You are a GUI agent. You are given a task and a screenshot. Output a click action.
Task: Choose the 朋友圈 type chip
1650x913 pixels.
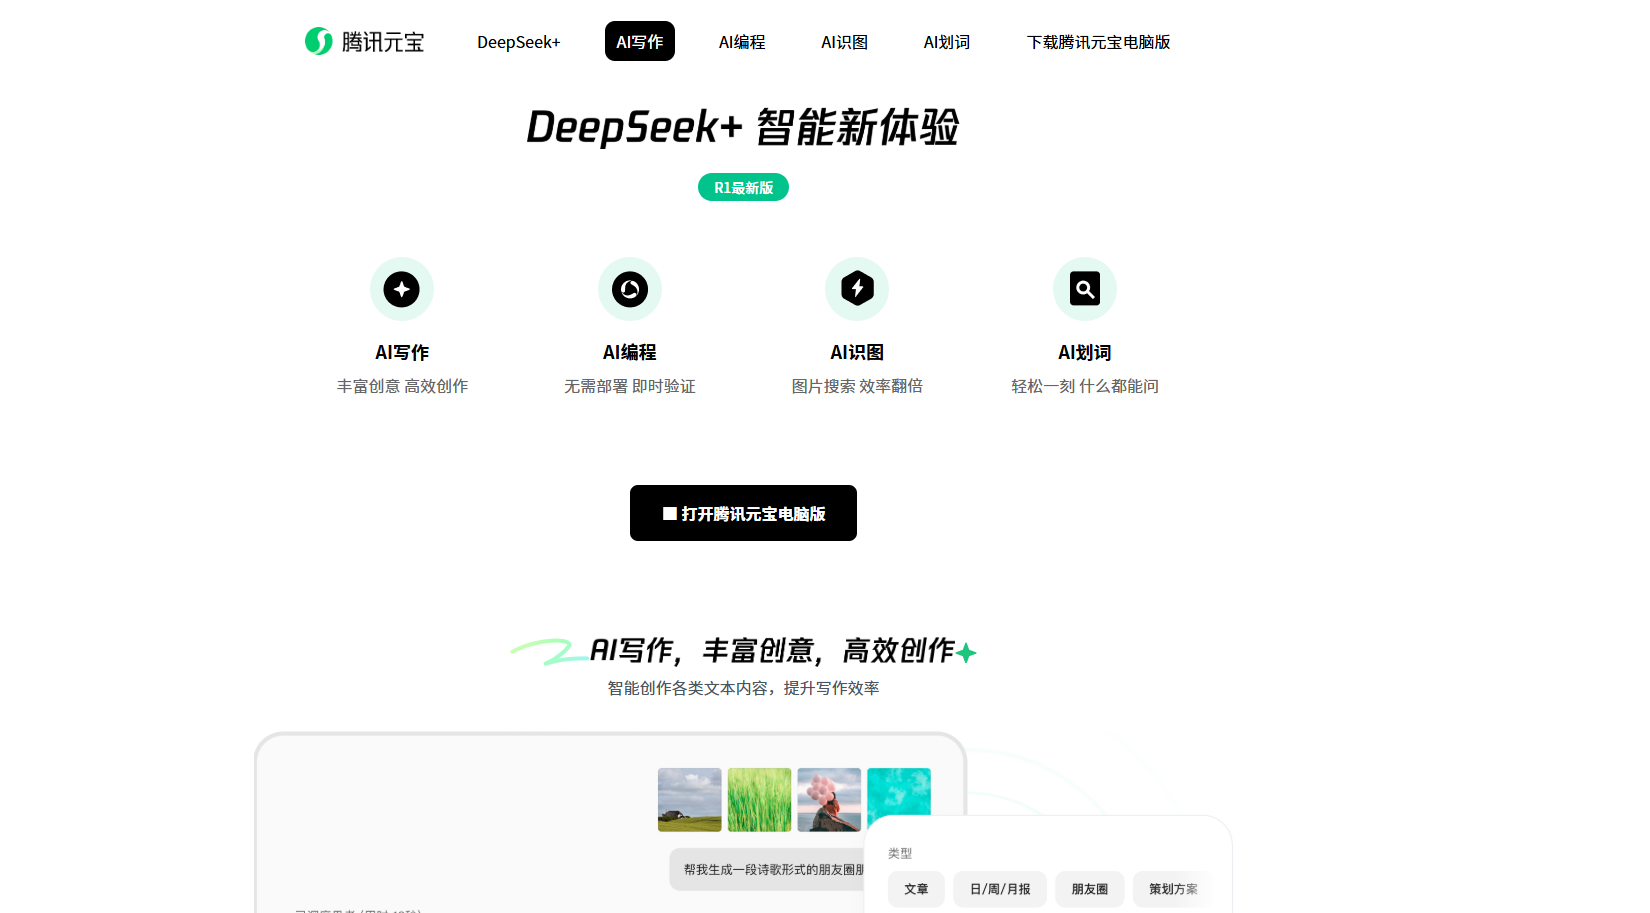(1090, 889)
